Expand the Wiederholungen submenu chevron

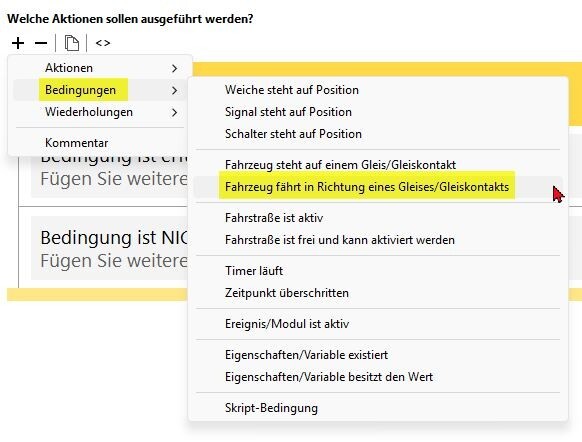pyautogui.click(x=174, y=112)
